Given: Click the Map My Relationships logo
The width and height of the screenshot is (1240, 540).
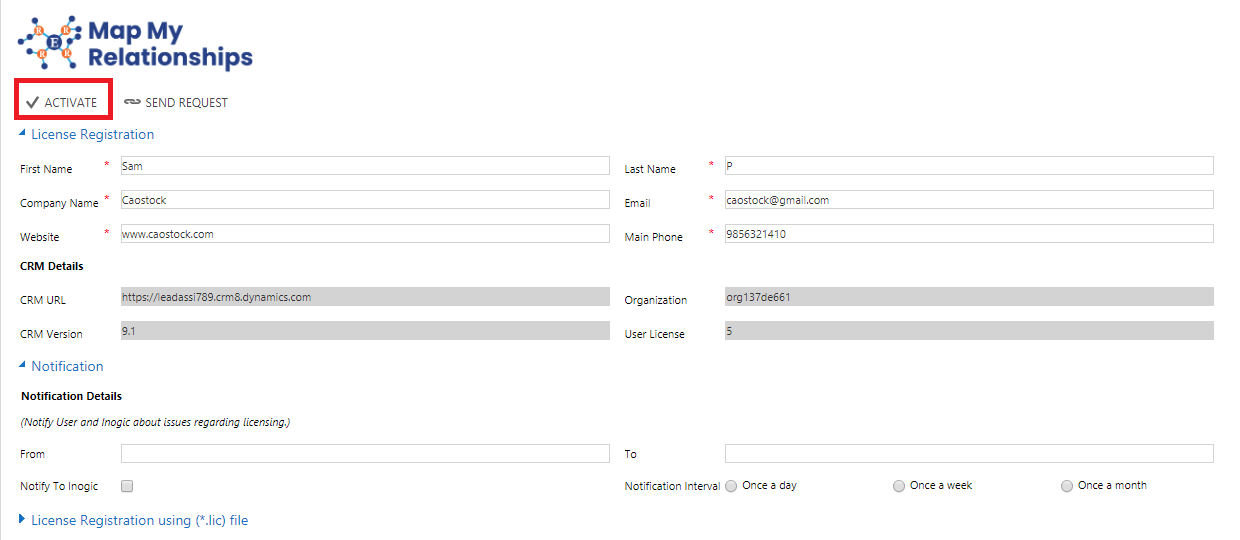Looking at the screenshot, I should click(x=136, y=44).
